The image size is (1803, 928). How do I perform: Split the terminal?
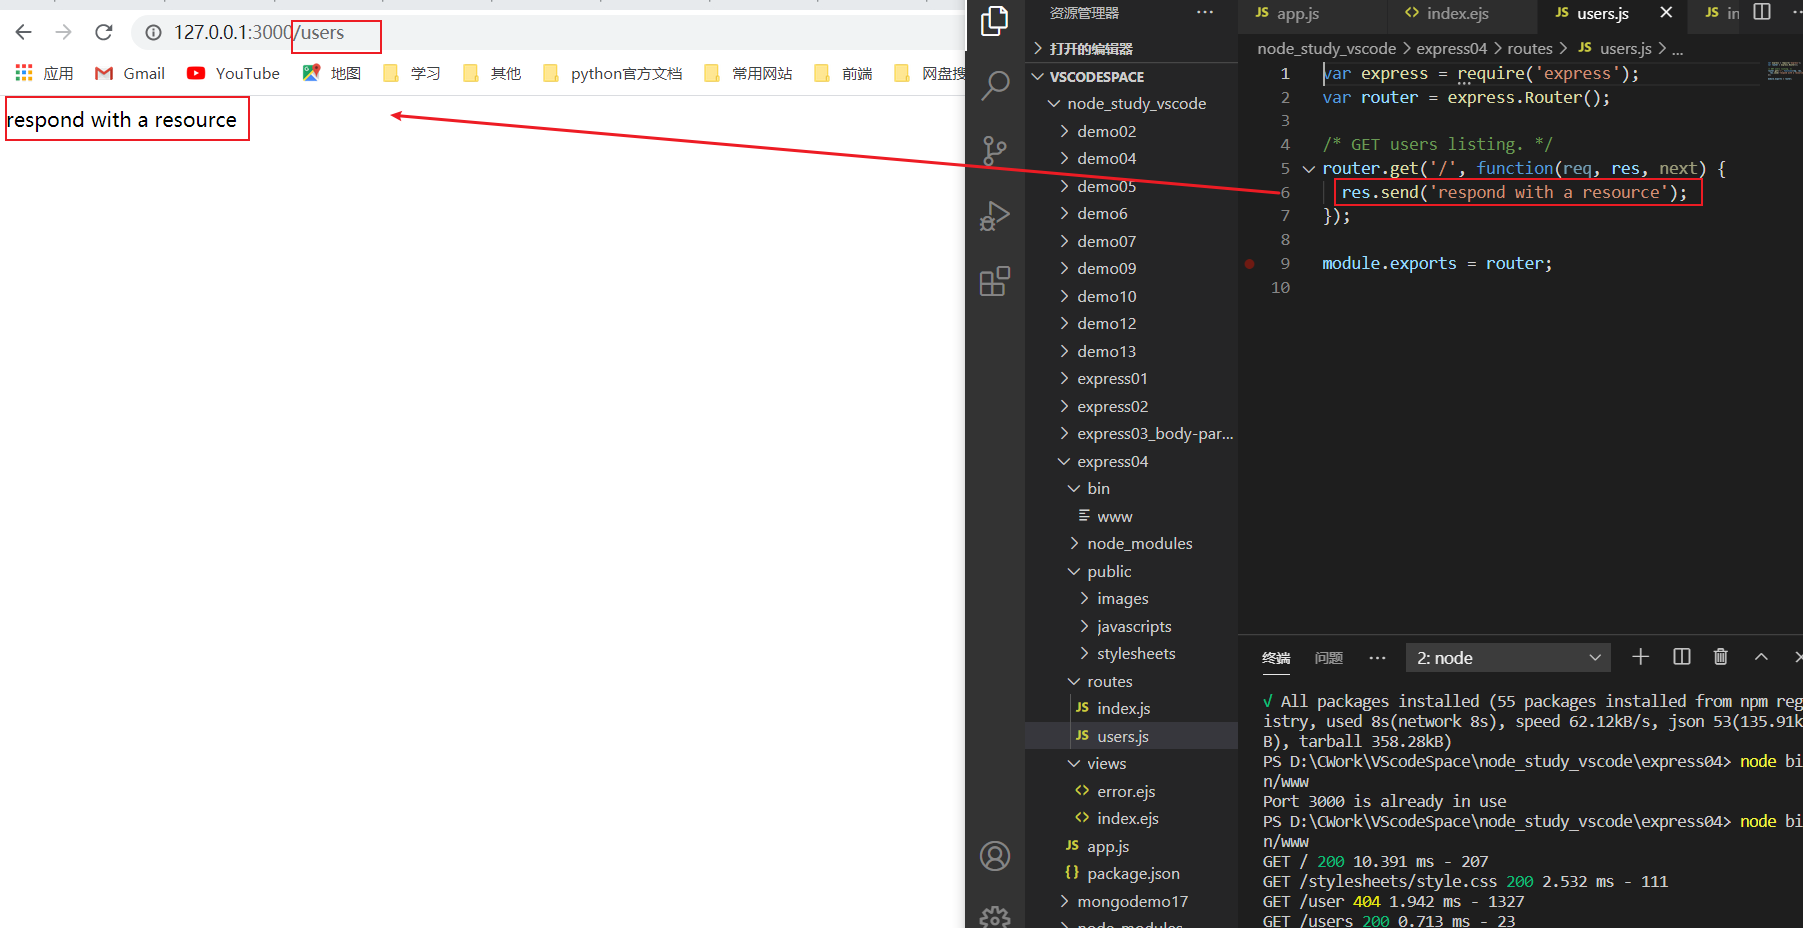[x=1682, y=657]
